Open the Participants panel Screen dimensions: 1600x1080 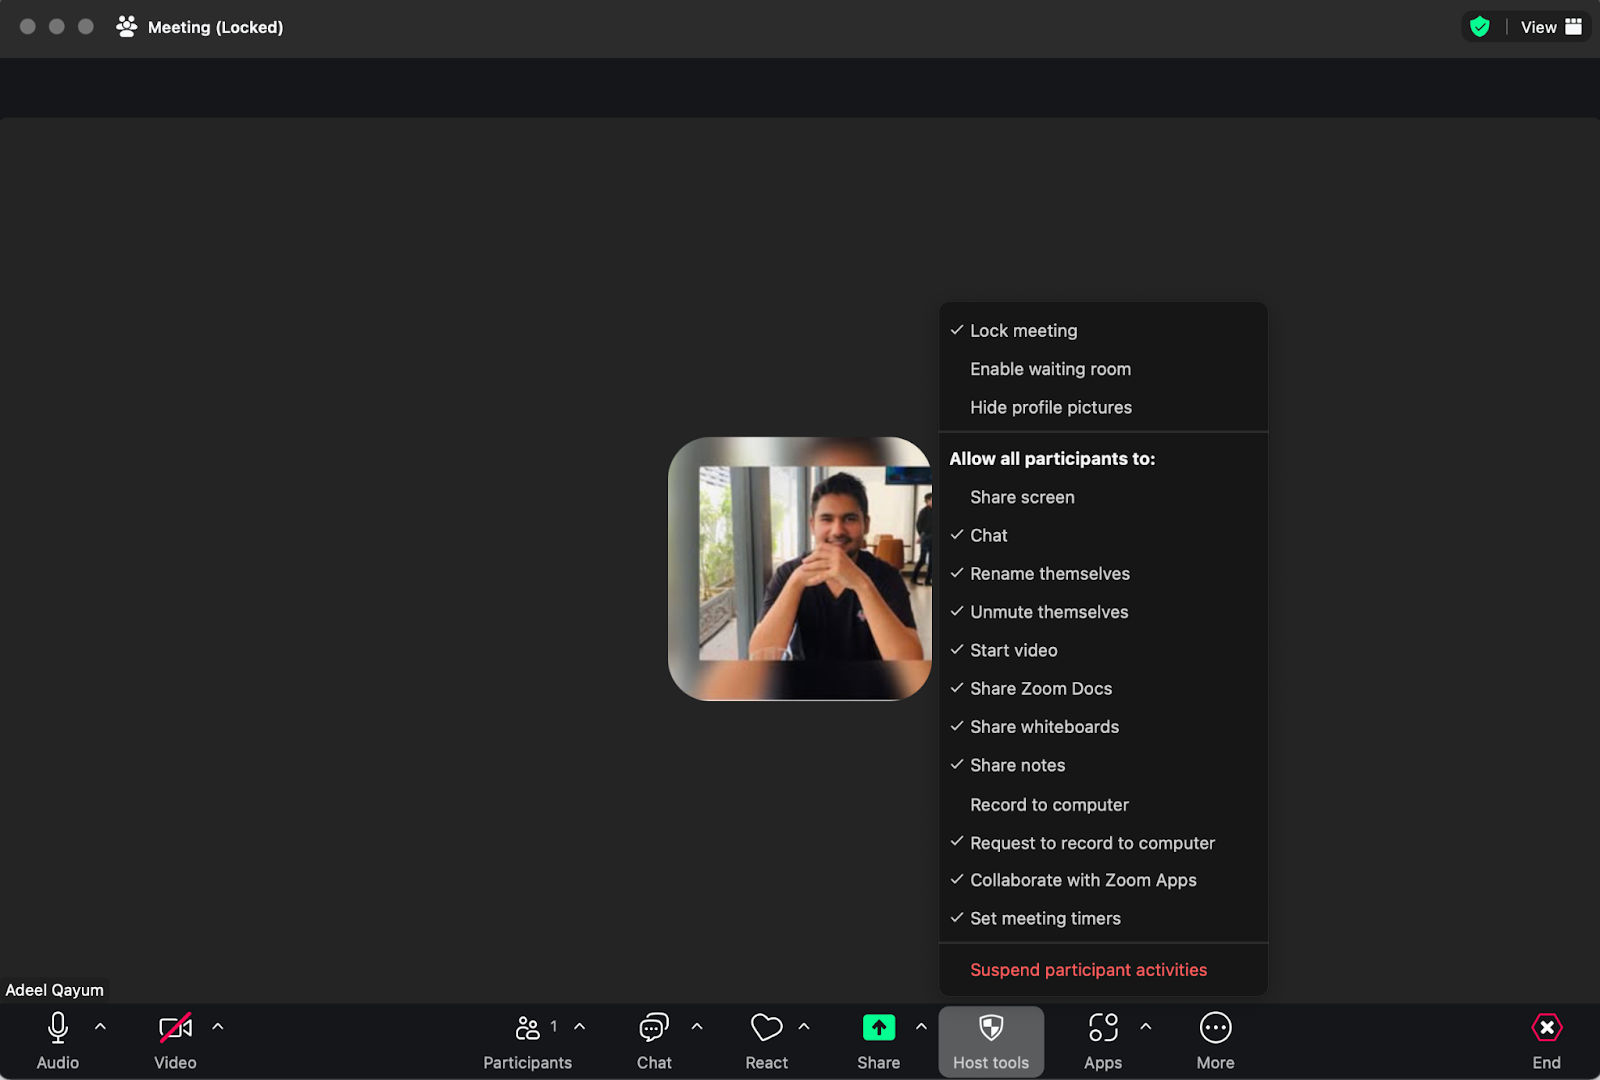(x=528, y=1040)
